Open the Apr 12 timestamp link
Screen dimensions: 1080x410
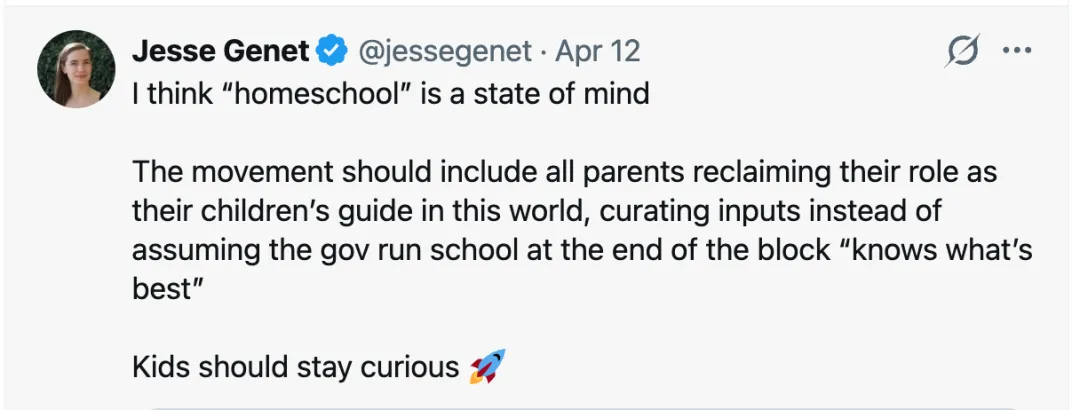point(598,50)
